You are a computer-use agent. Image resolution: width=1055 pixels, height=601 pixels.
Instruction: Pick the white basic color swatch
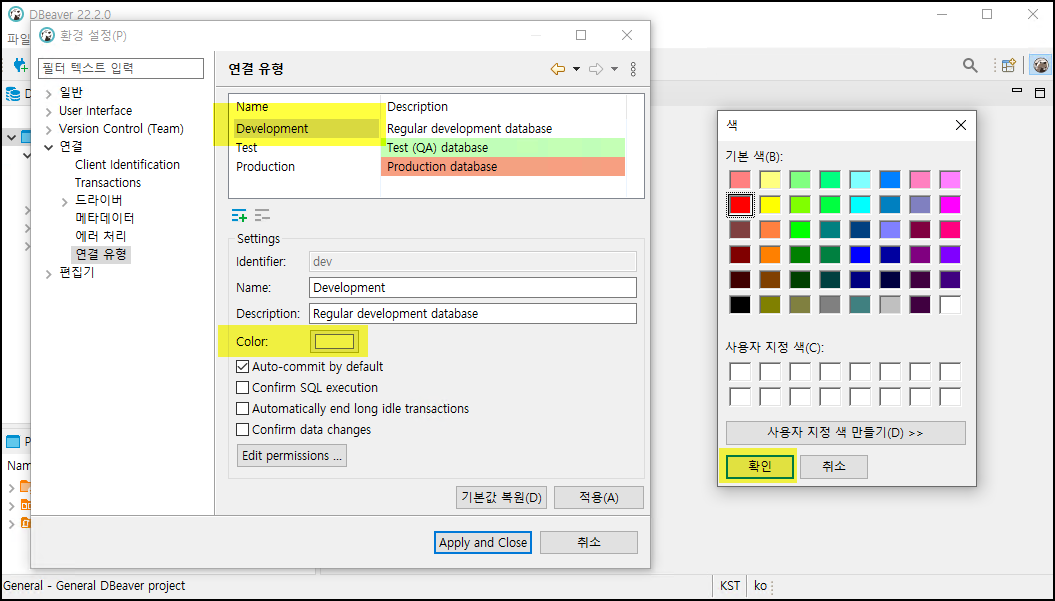pyautogui.click(x=950, y=304)
